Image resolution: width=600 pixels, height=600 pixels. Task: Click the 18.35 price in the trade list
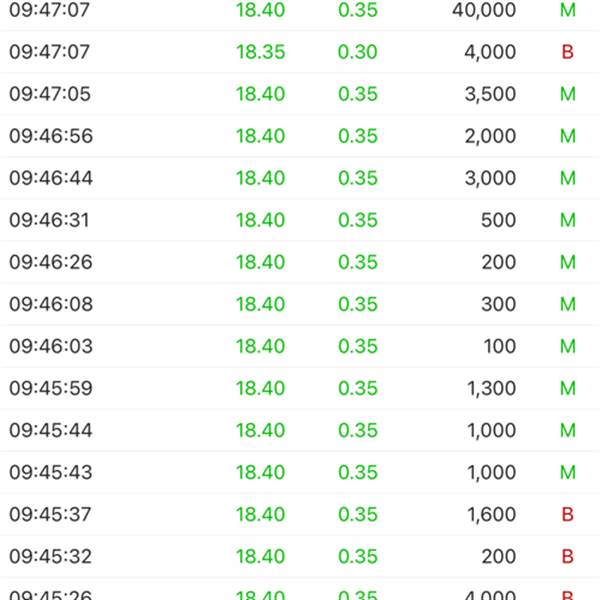point(260,52)
